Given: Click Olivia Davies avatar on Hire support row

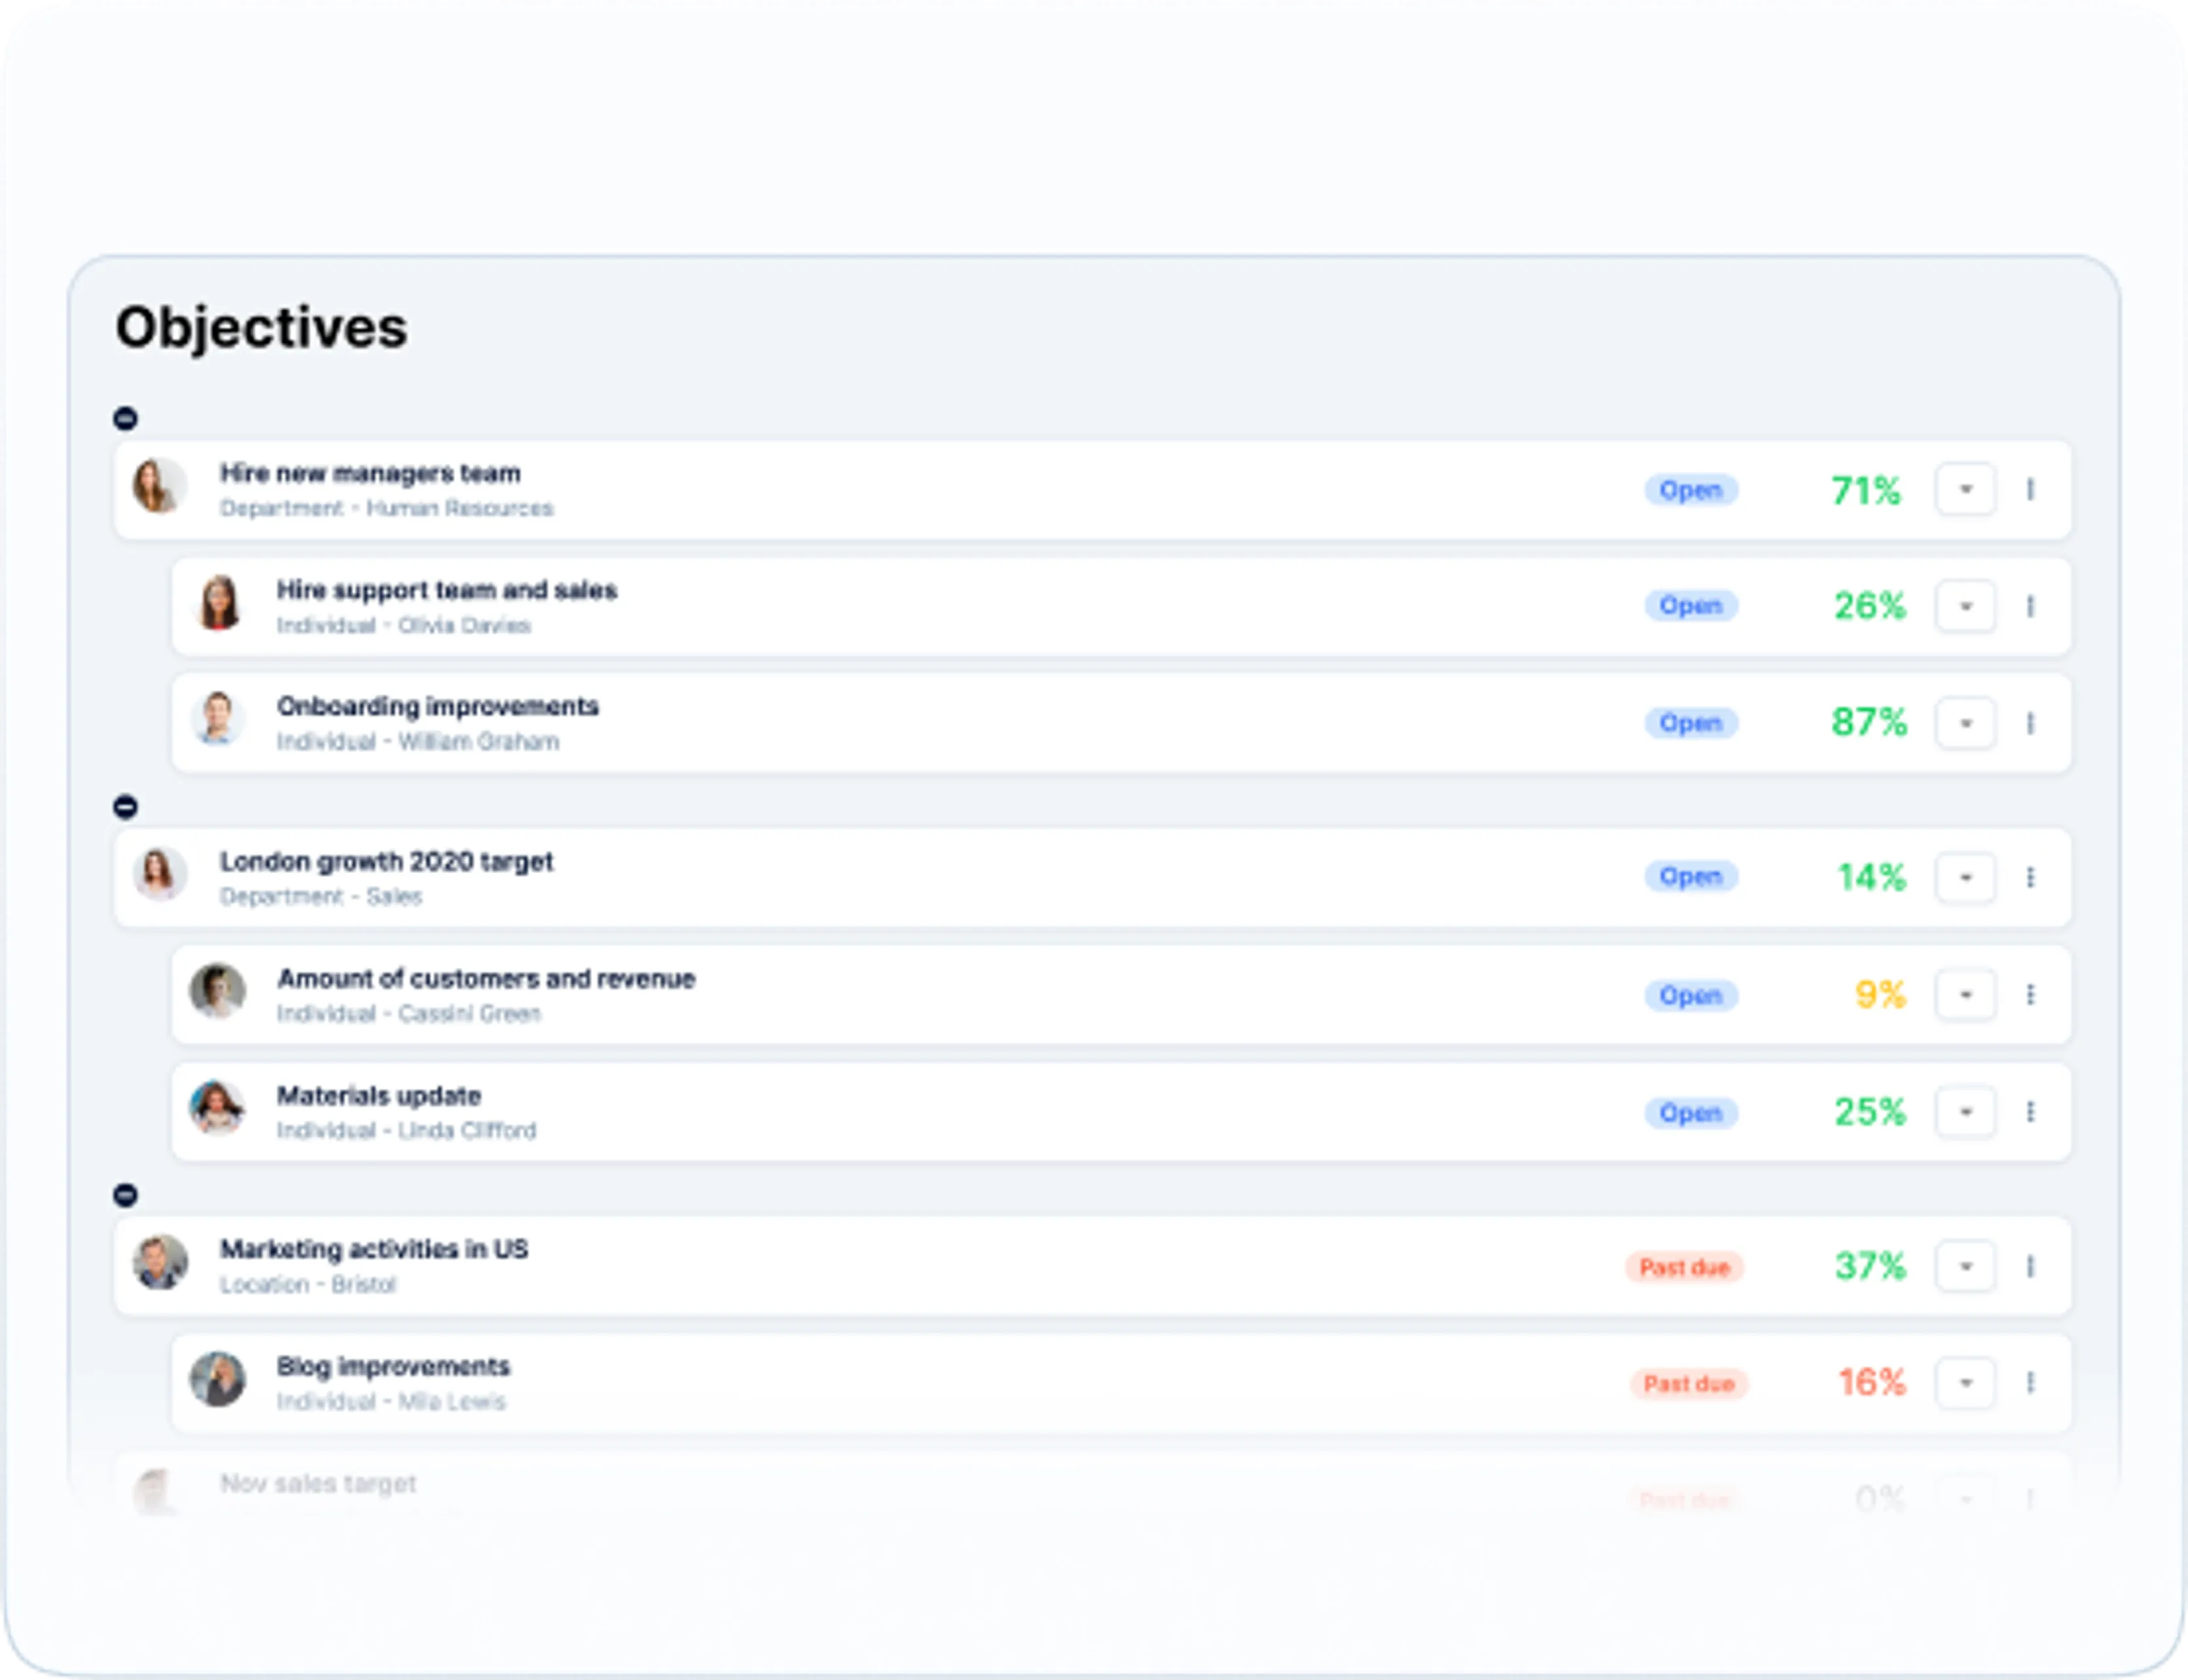Looking at the screenshot, I should click(x=218, y=604).
